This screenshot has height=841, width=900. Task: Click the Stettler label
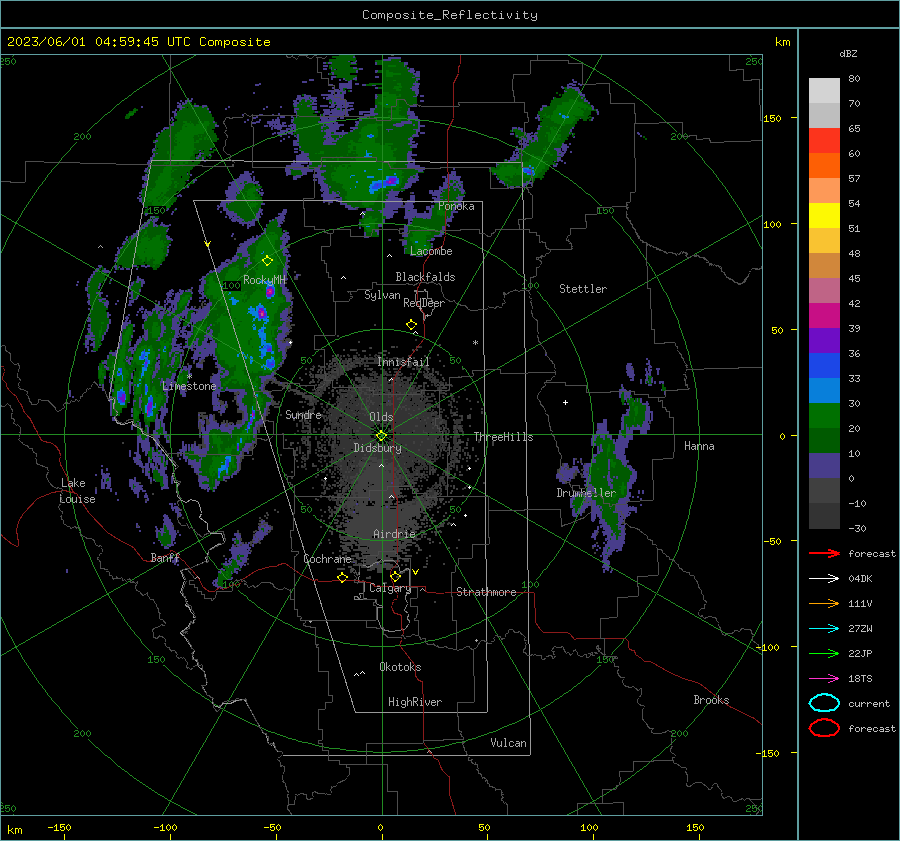pyautogui.click(x=583, y=289)
